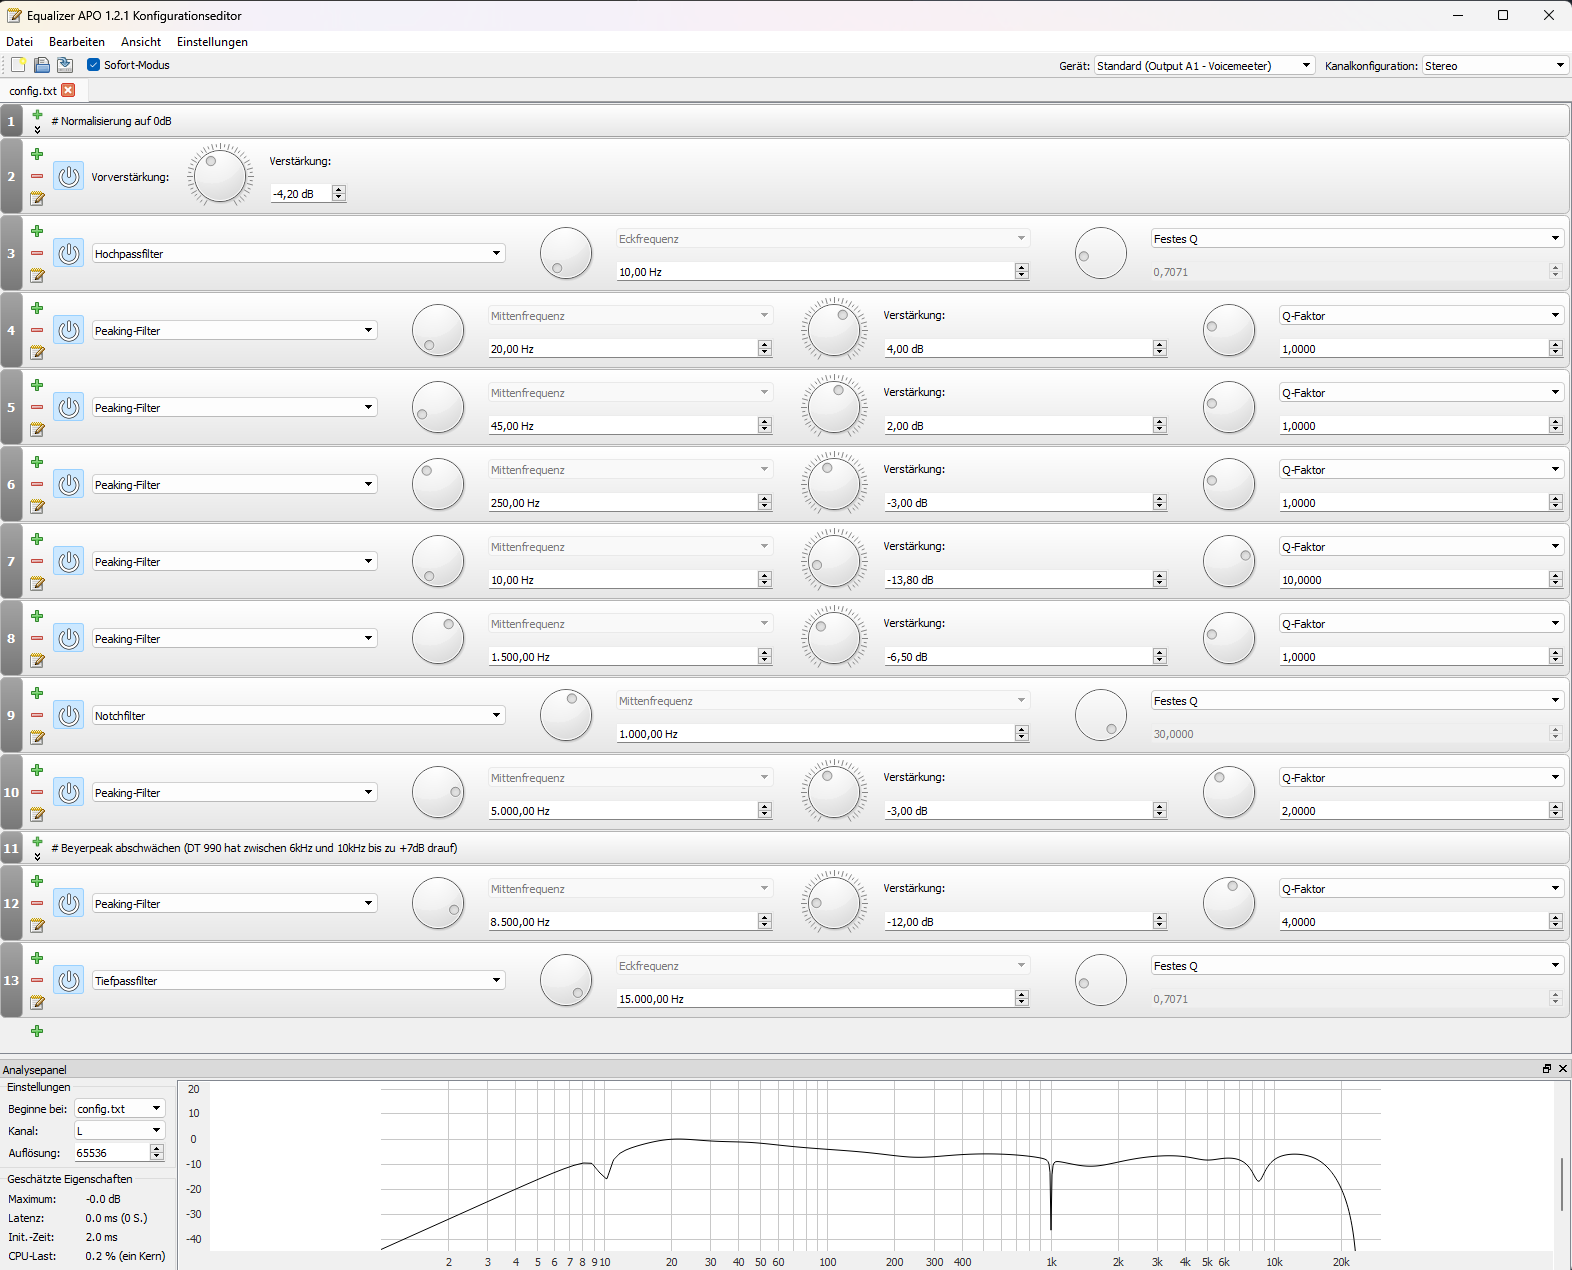Disable the 20,00 Hz peaking filter

tap(69, 331)
